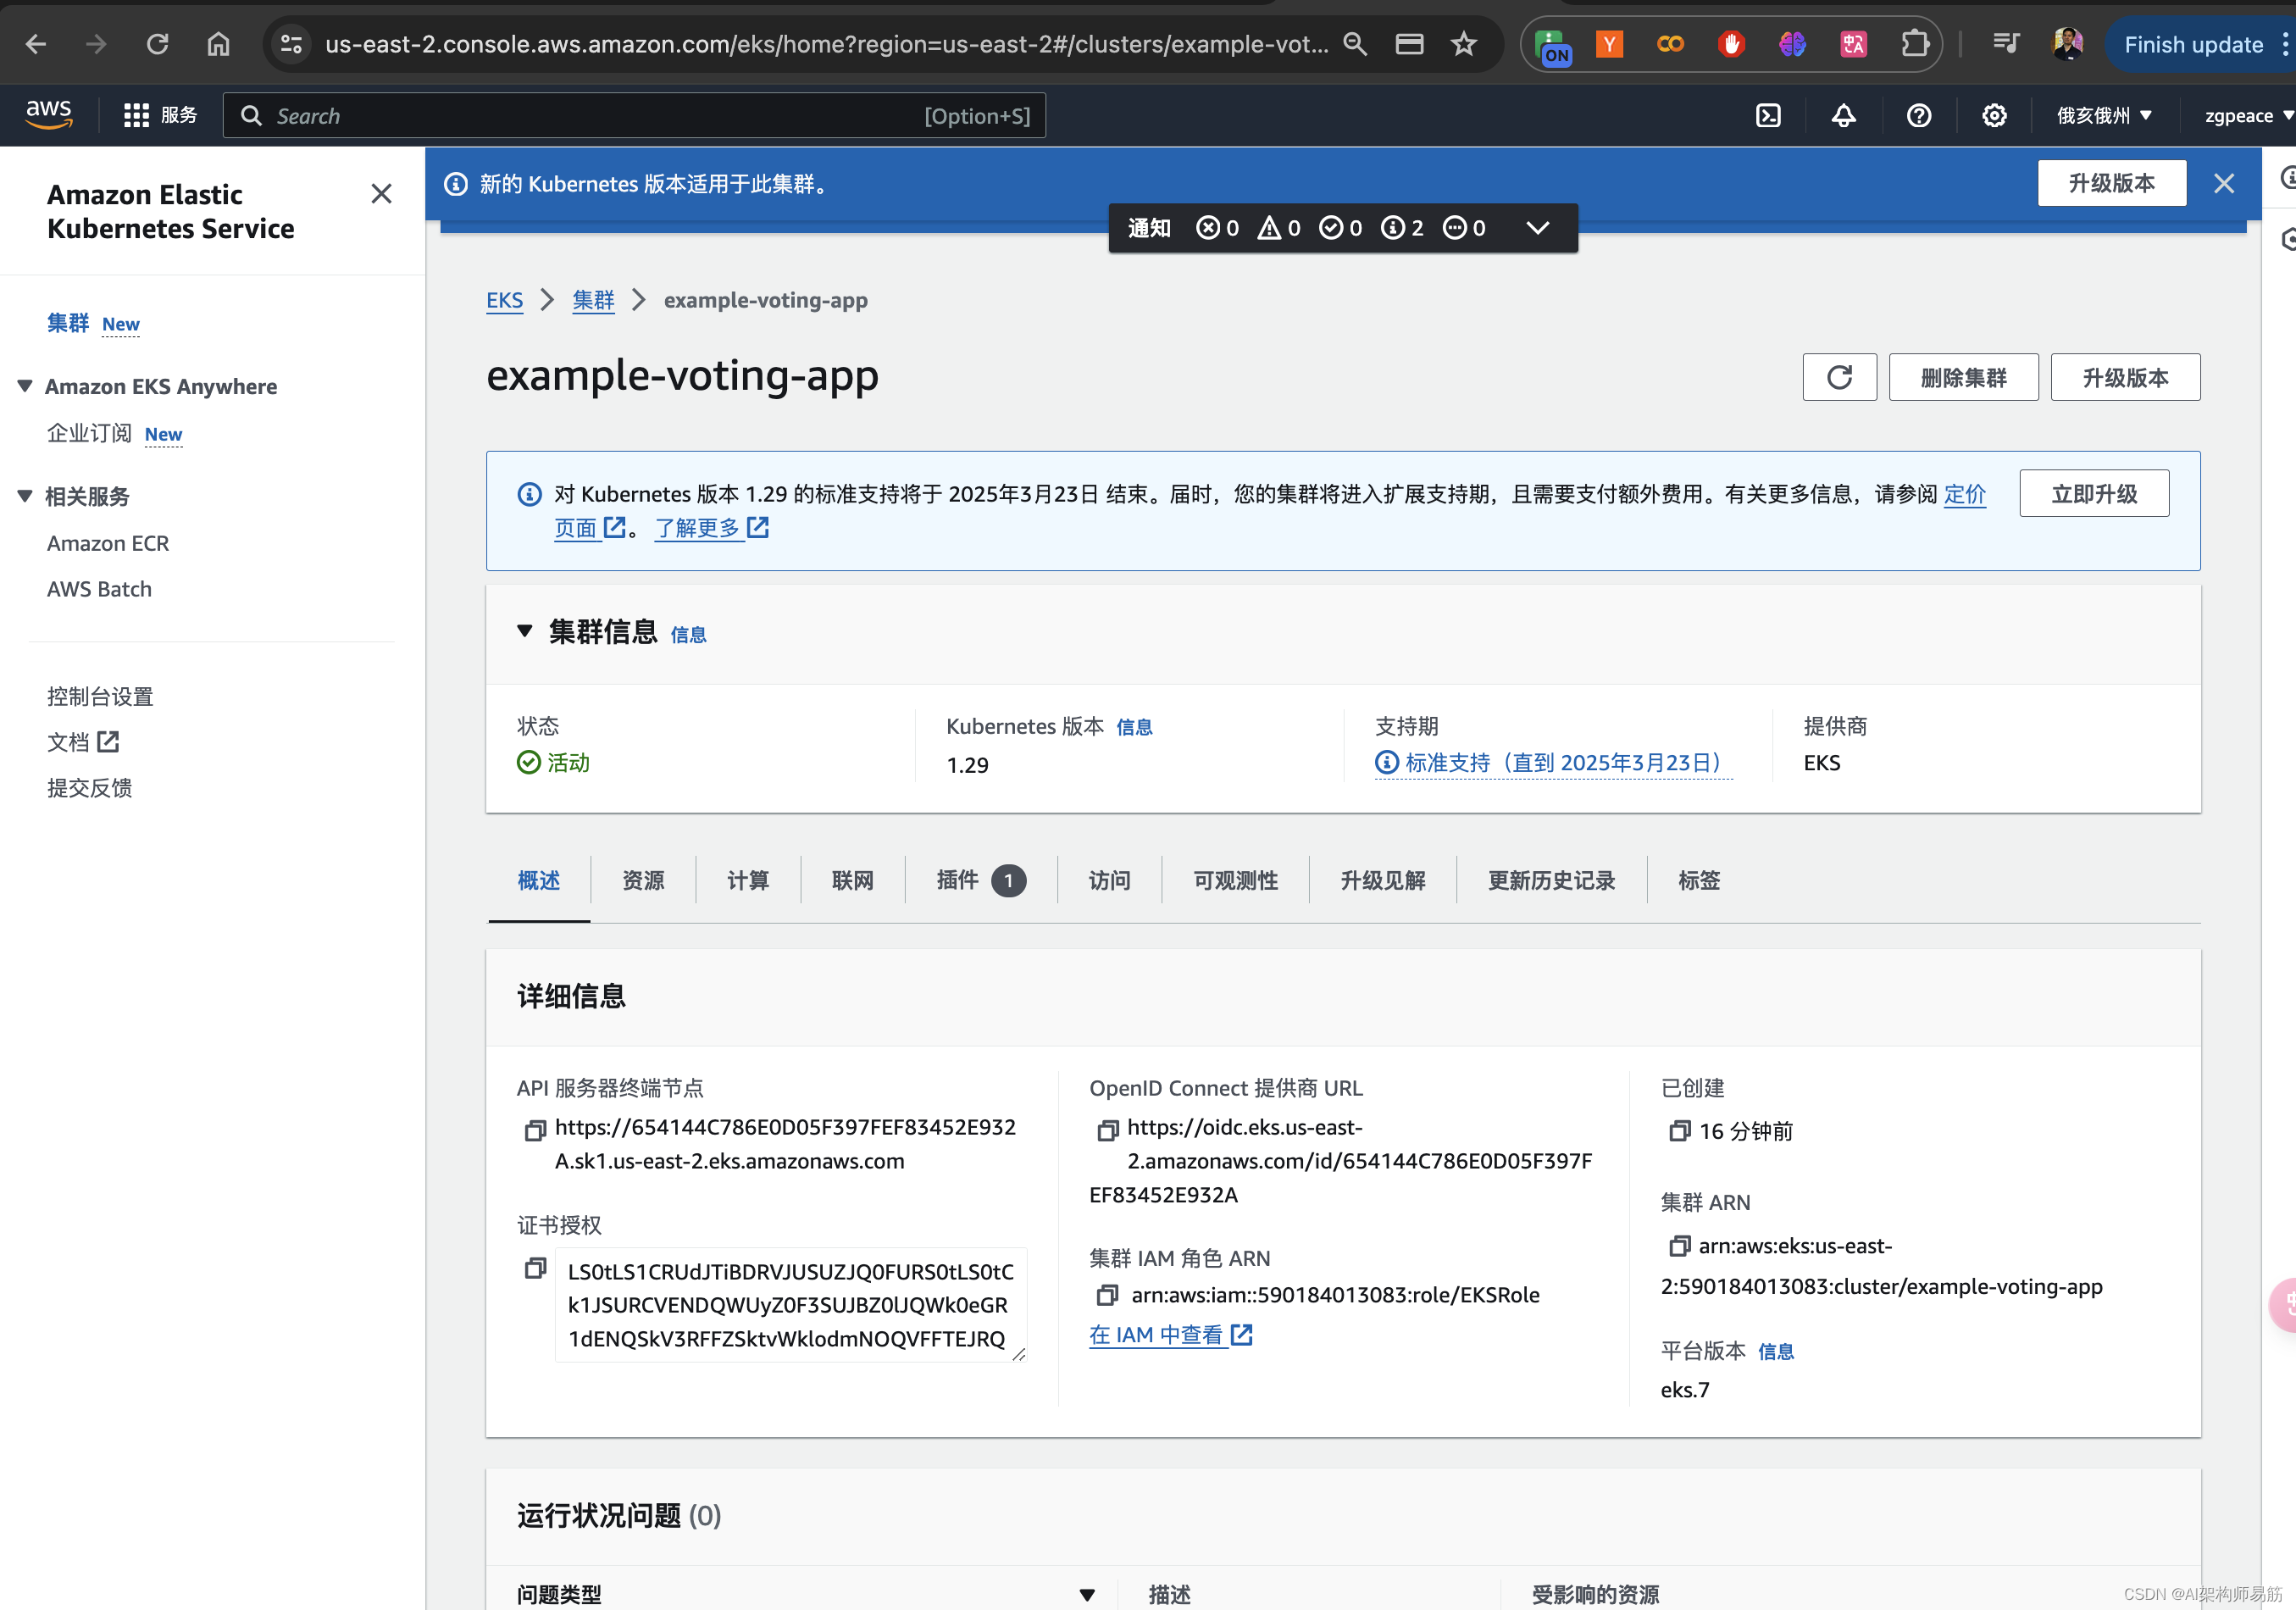Image resolution: width=2296 pixels, height=1610 pixels.
Task: Copy the OpenID Connect provider URL
Action: click(1107, 1130)
